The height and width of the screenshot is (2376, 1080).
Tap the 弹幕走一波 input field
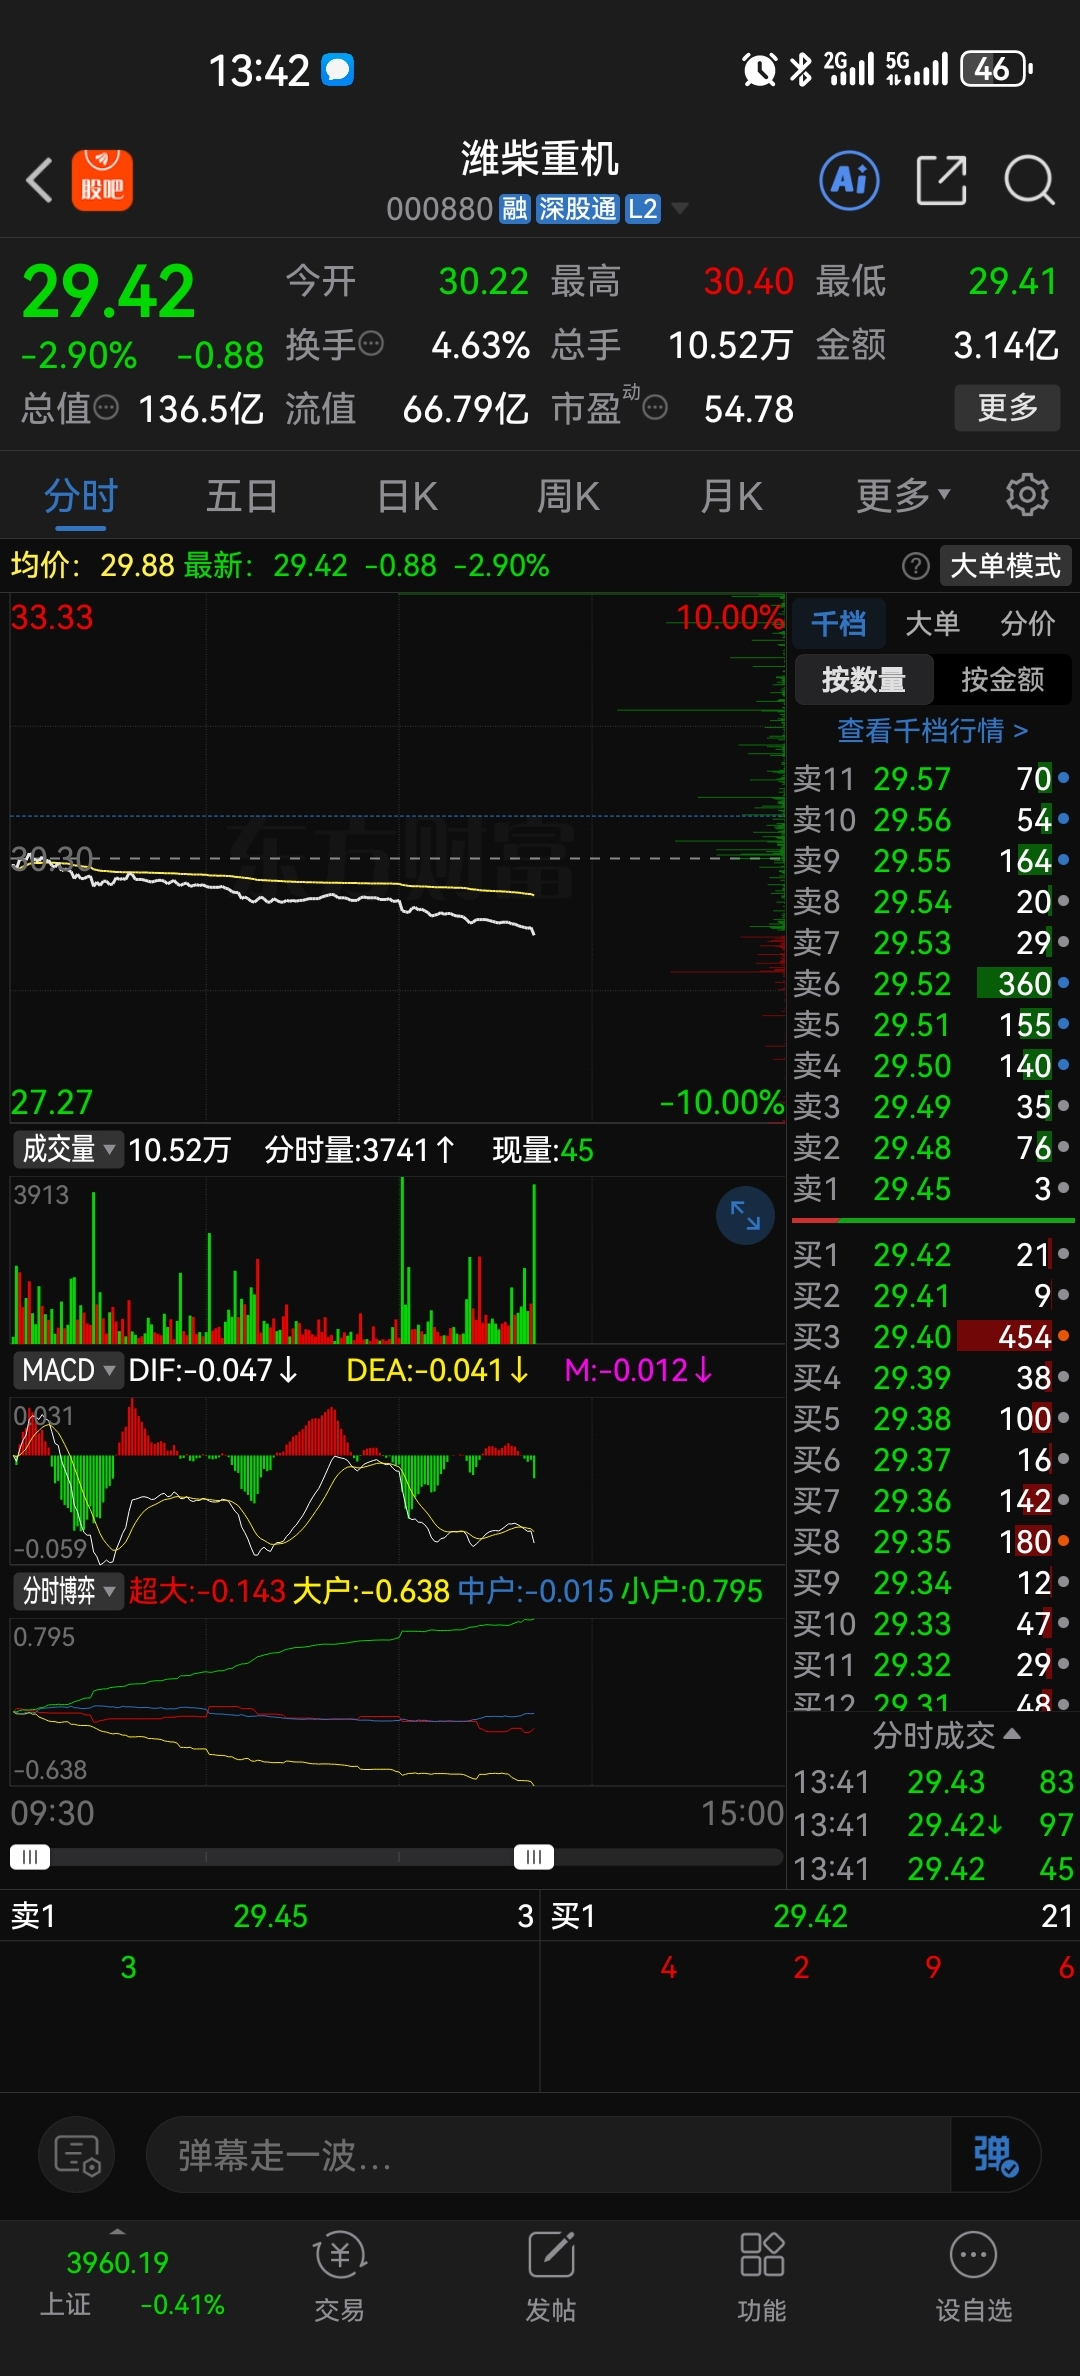[x=548, y=2154]
